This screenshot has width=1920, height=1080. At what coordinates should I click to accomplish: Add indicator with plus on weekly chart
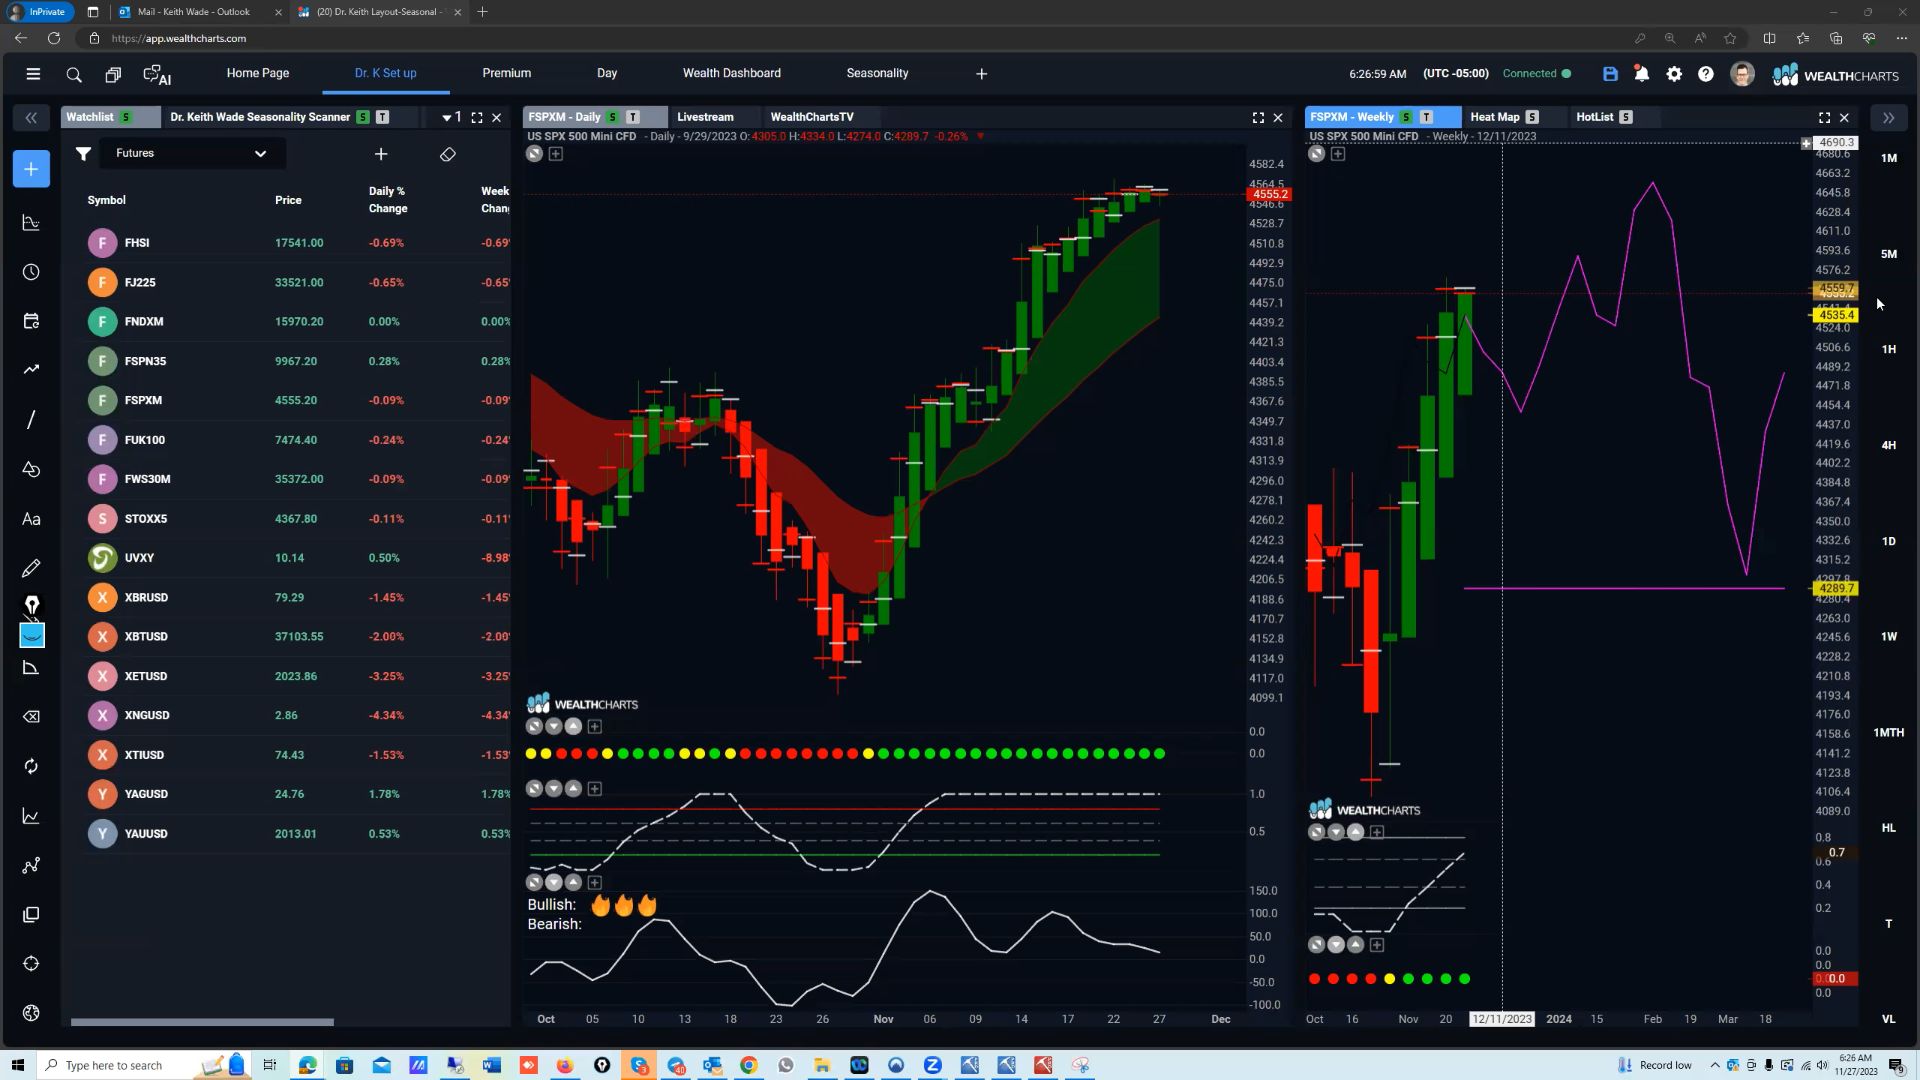[1338, 154]
